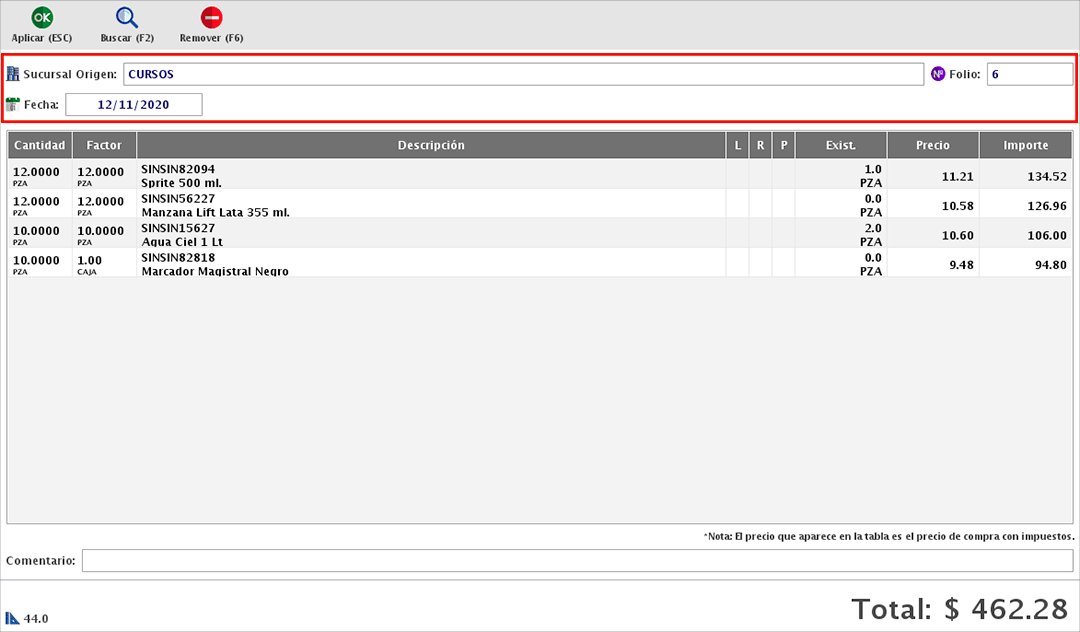Click the blue version icon beside 44.0
1080x632 pixels.
pos(12,618)
